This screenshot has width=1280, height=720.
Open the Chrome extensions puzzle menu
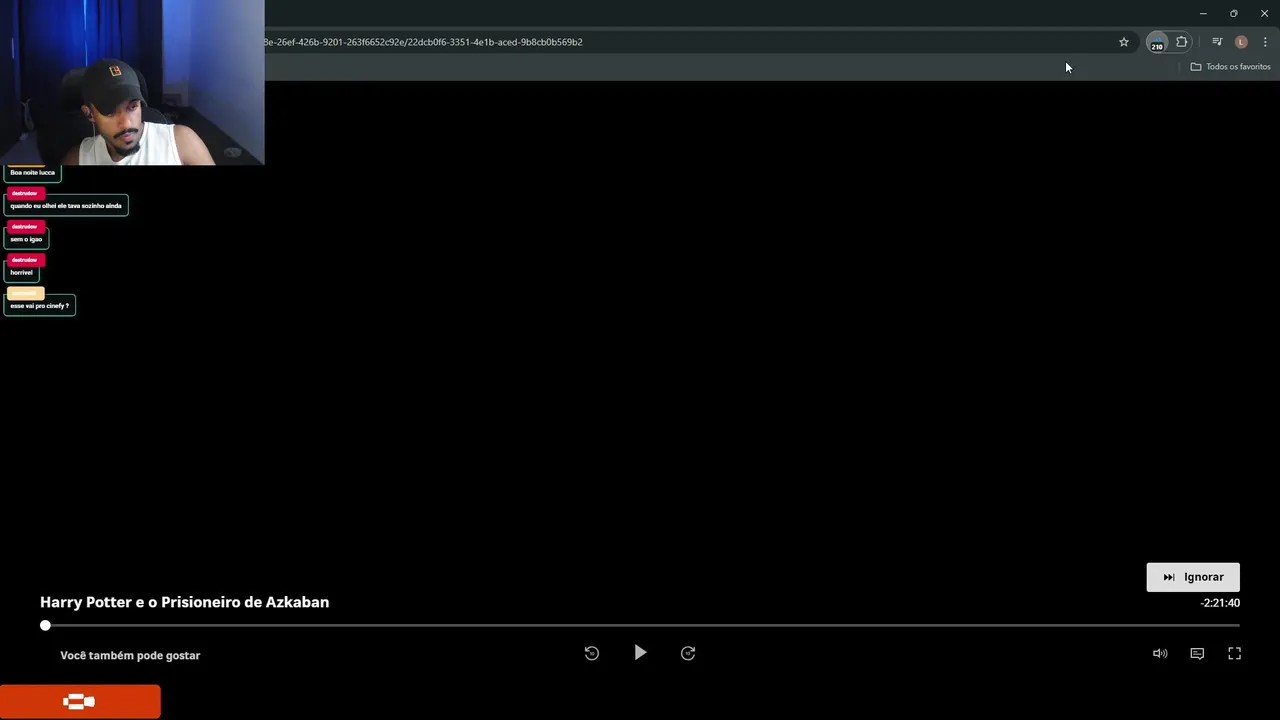click(x=1182, y=42)
